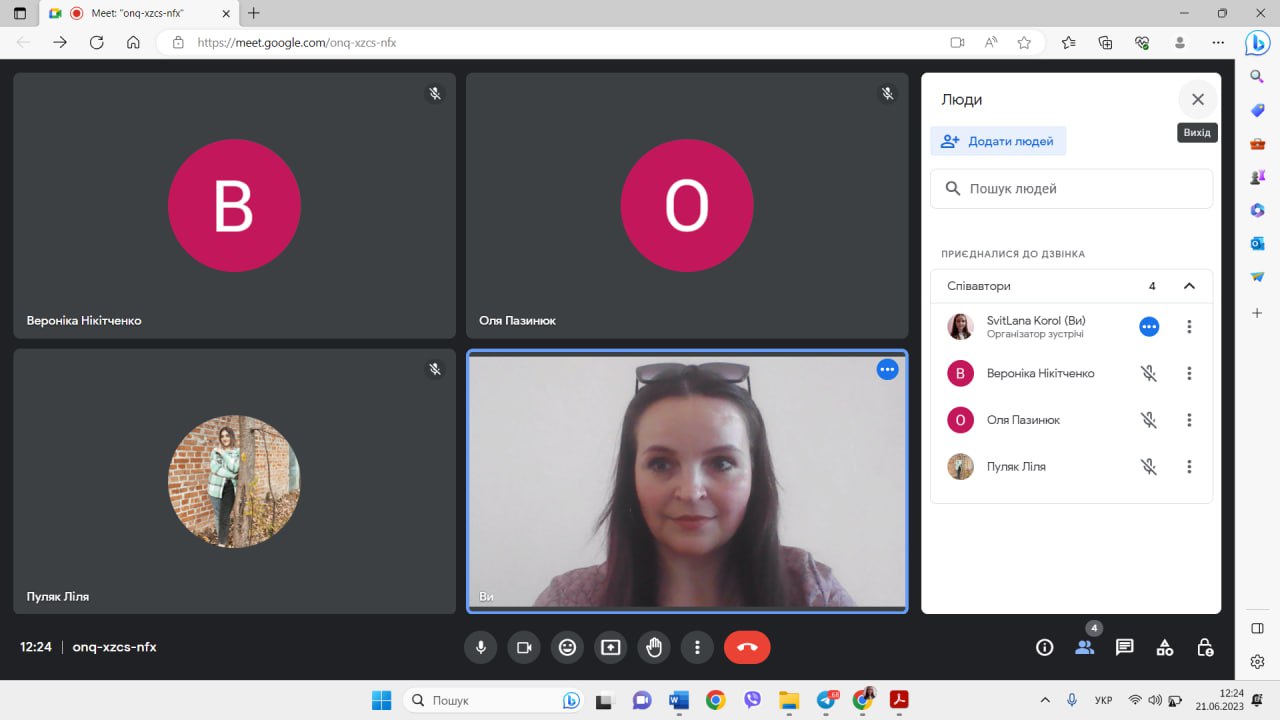Open the activities icon
Viewport: 1280px width, 720px height.
click(1165, 647)
